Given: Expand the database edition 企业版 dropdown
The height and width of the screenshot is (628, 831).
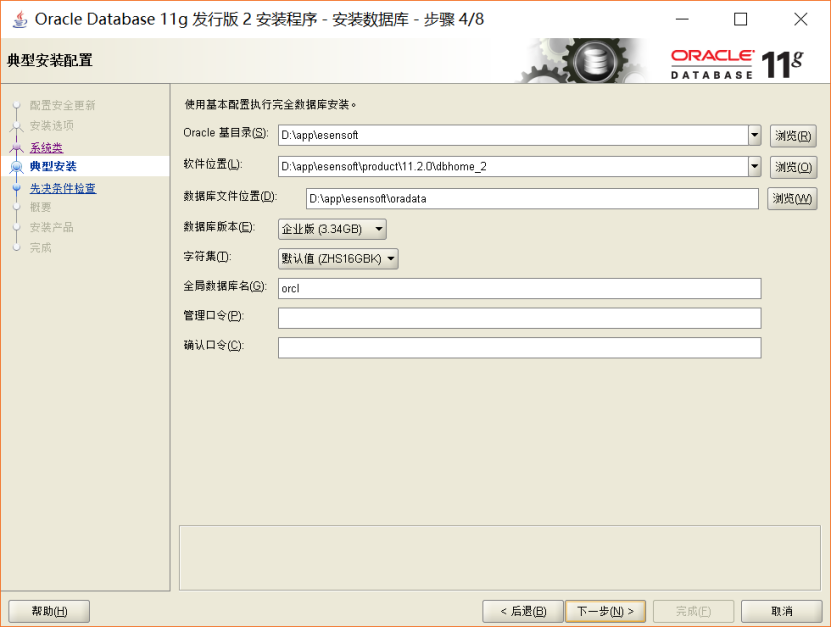Looking at the screenshot, I should [332, 229].
